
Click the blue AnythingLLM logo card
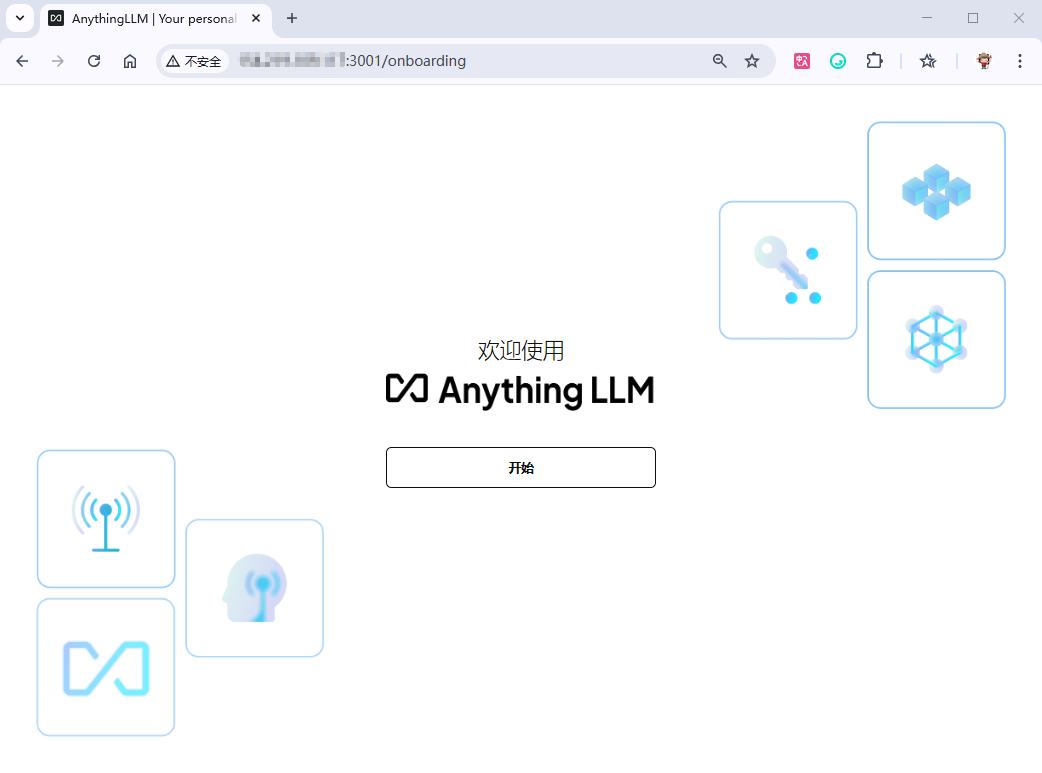pos(106,667)
